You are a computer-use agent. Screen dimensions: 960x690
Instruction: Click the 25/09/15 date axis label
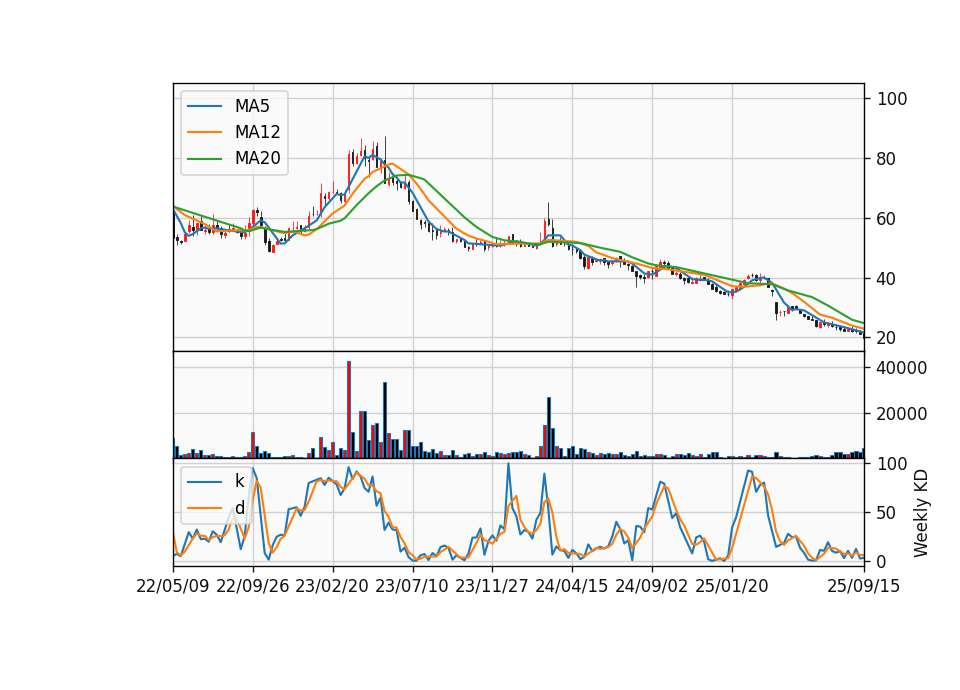[x=864, y=586]
